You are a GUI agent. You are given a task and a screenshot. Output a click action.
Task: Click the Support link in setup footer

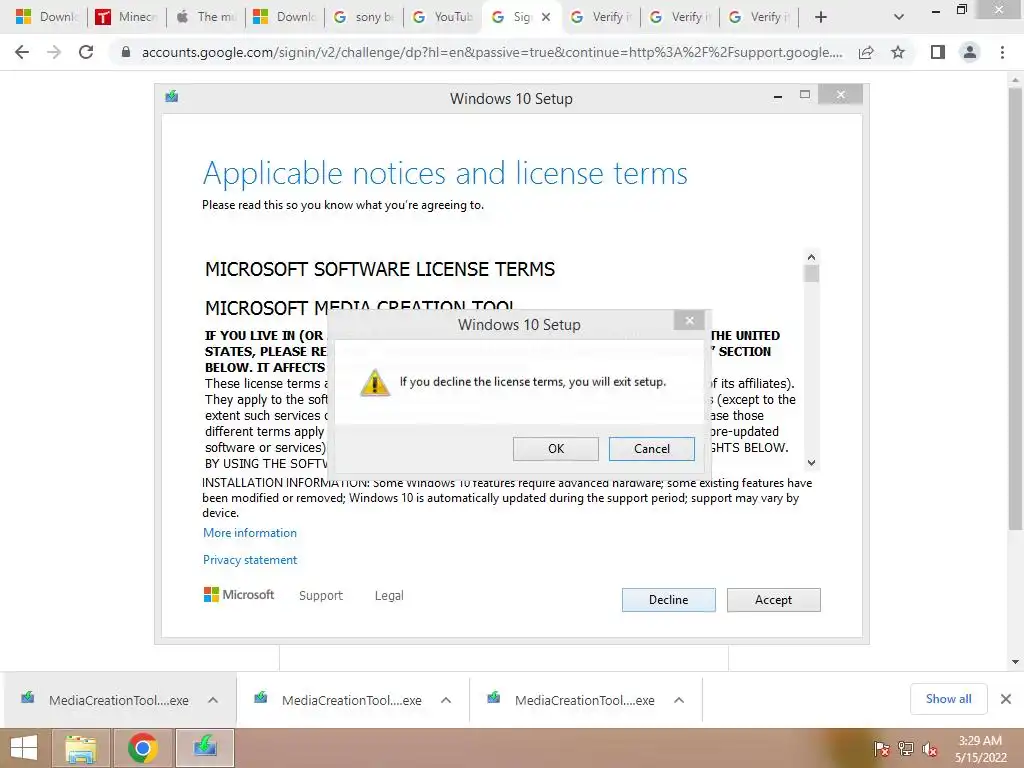click(x=321, y=596)
